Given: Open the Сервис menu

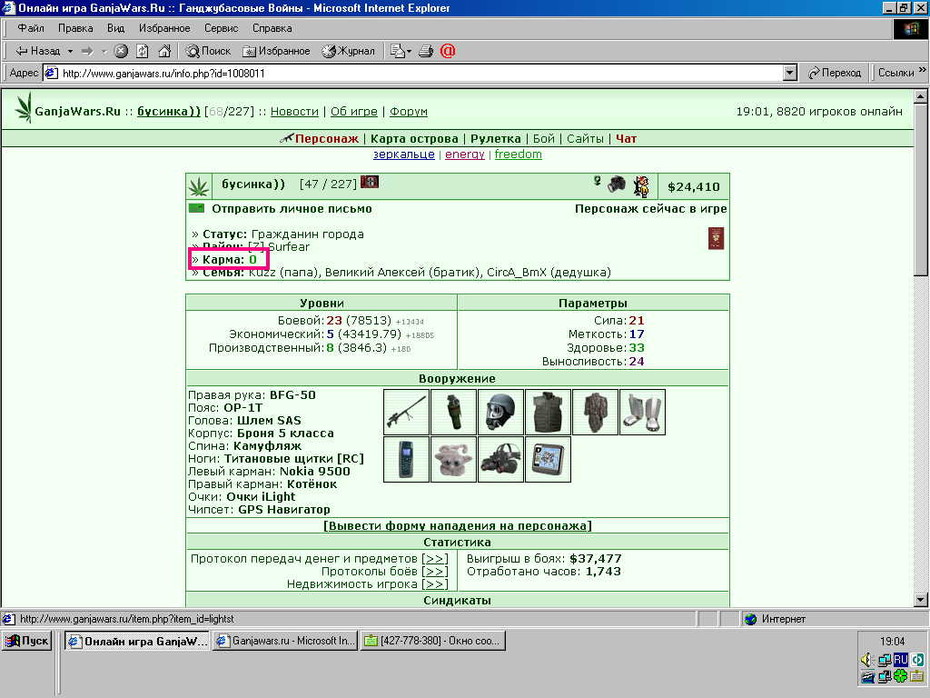Looking at the screenshot, I should pyautogui.click(x=221, y=28).
